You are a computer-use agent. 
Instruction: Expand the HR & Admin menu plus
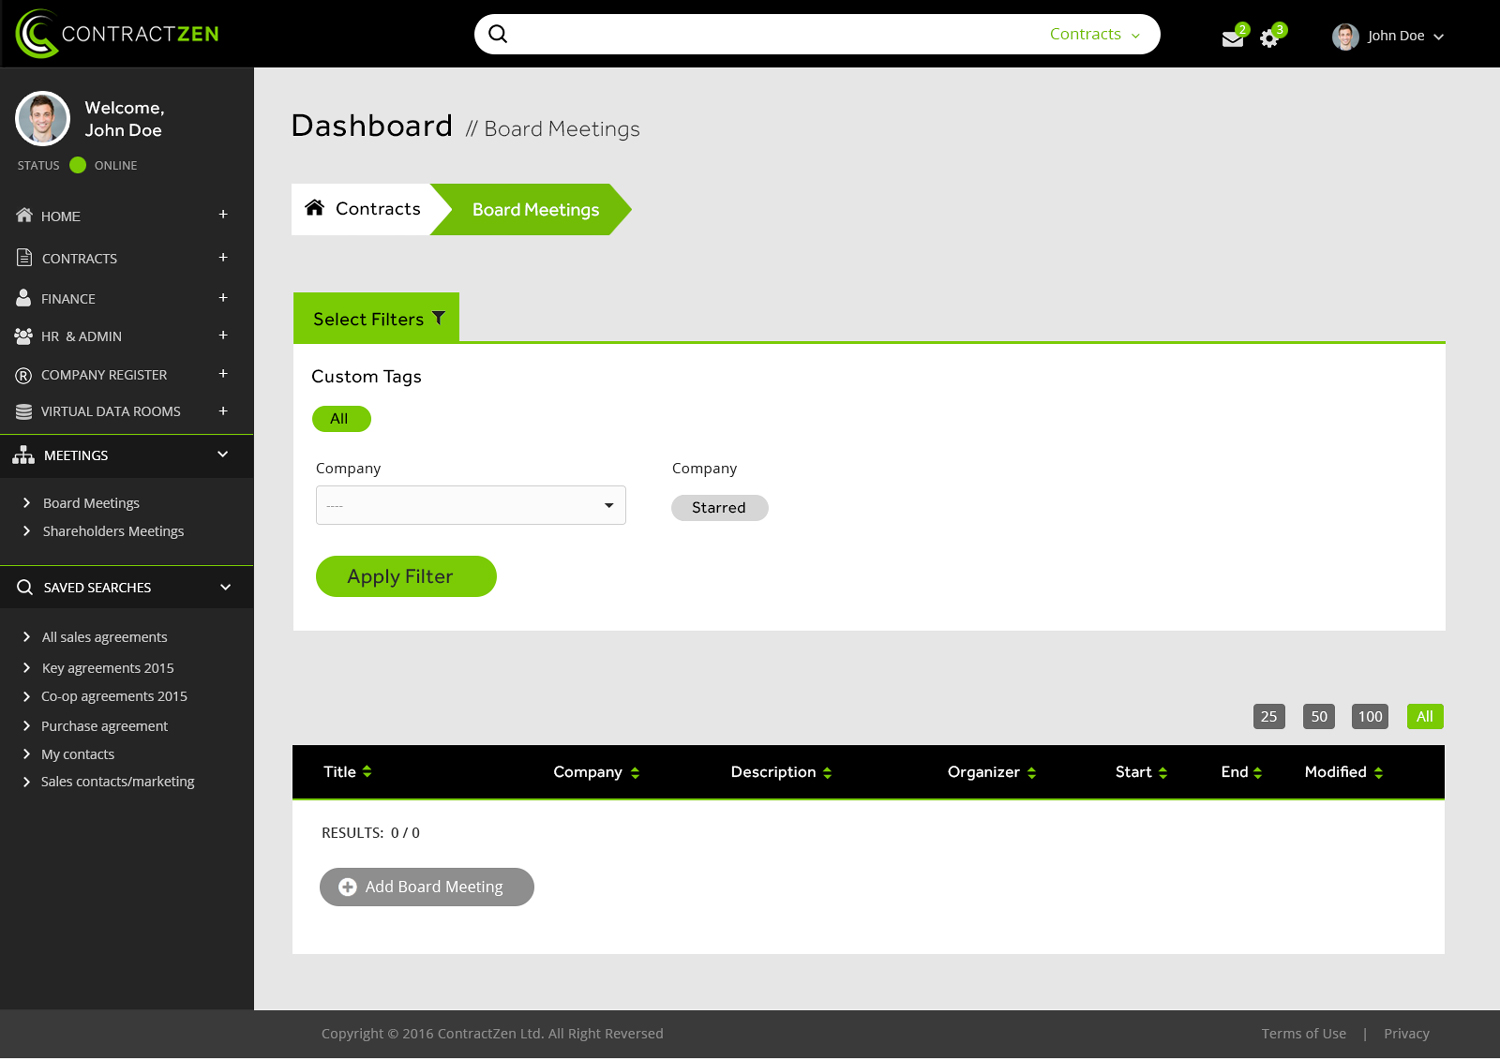pos(223,335)
